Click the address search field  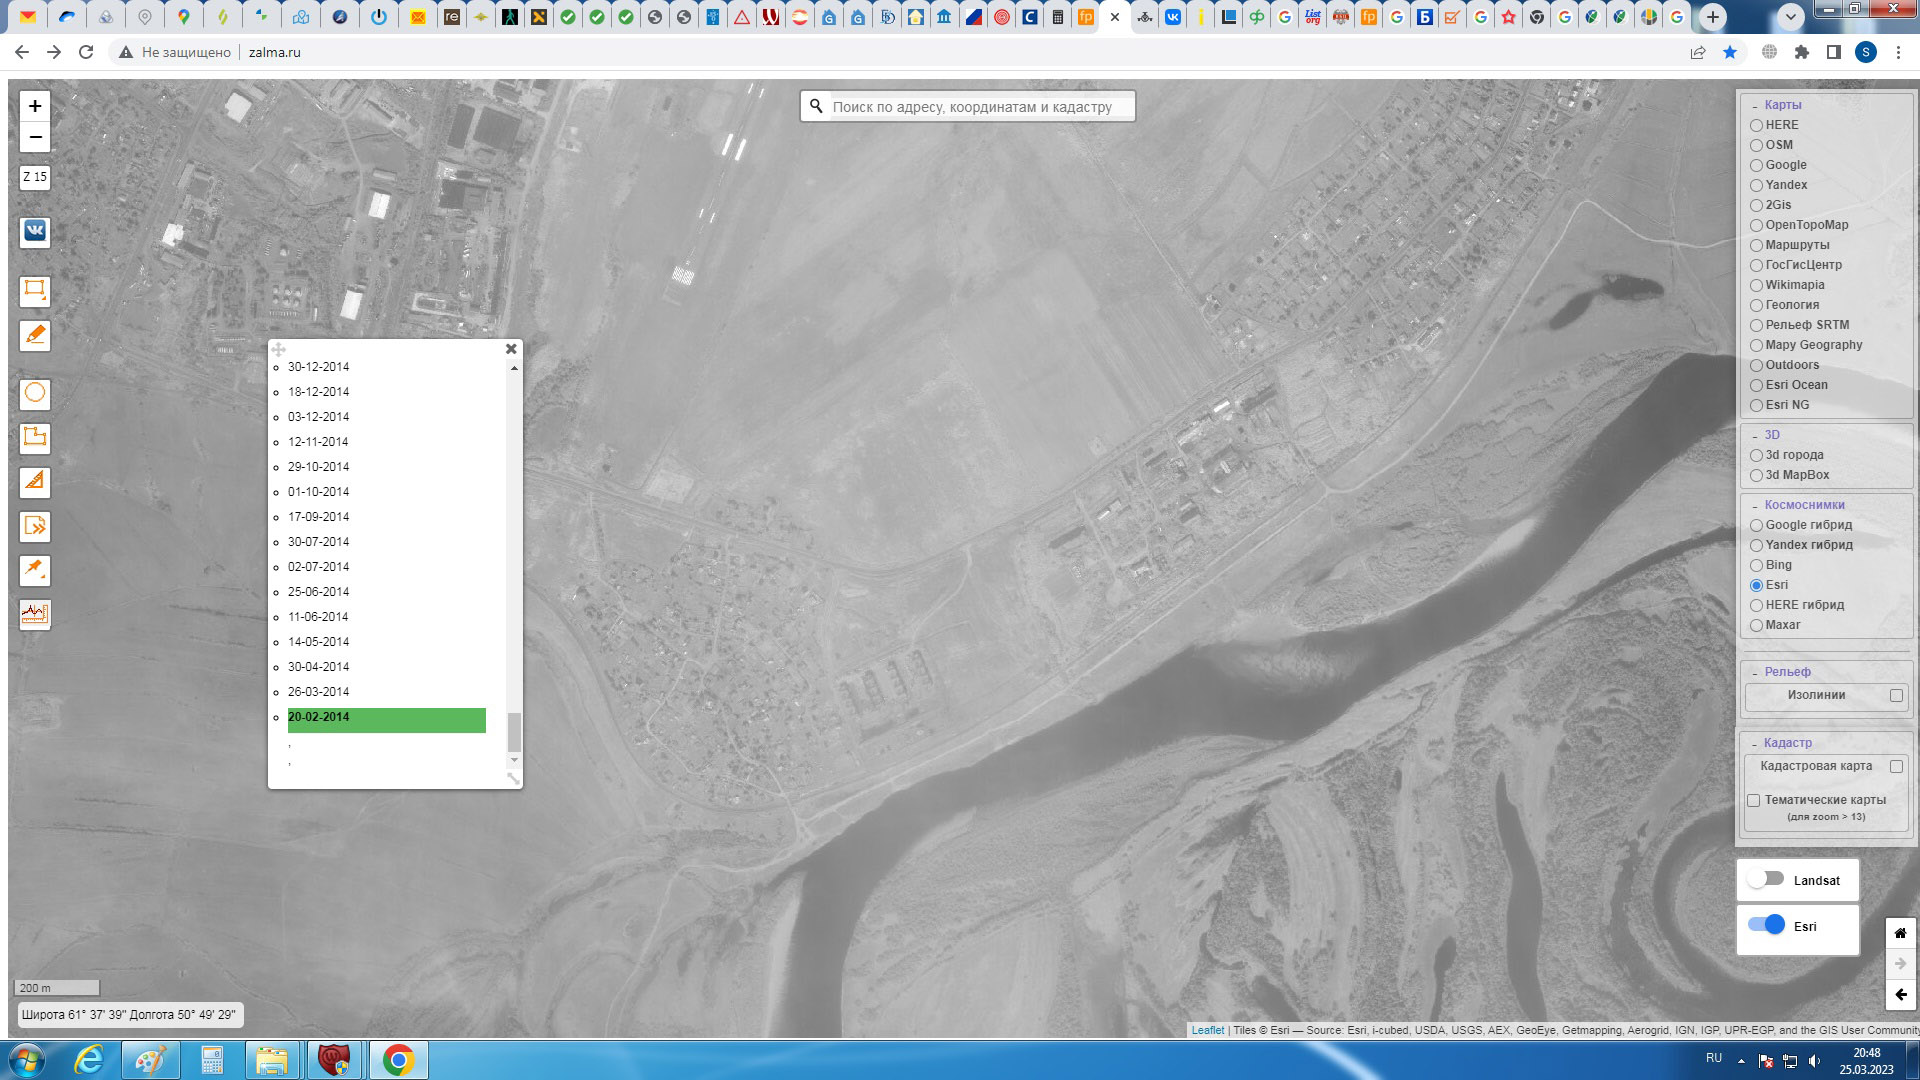coord(980,107)
